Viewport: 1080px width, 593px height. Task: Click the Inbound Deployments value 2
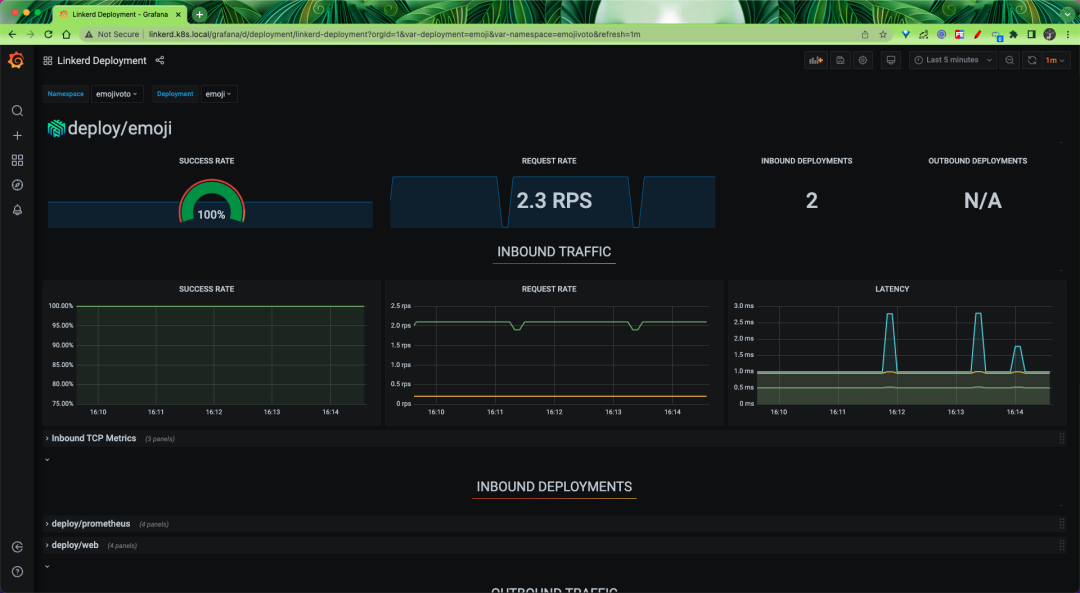pos(811,200)
